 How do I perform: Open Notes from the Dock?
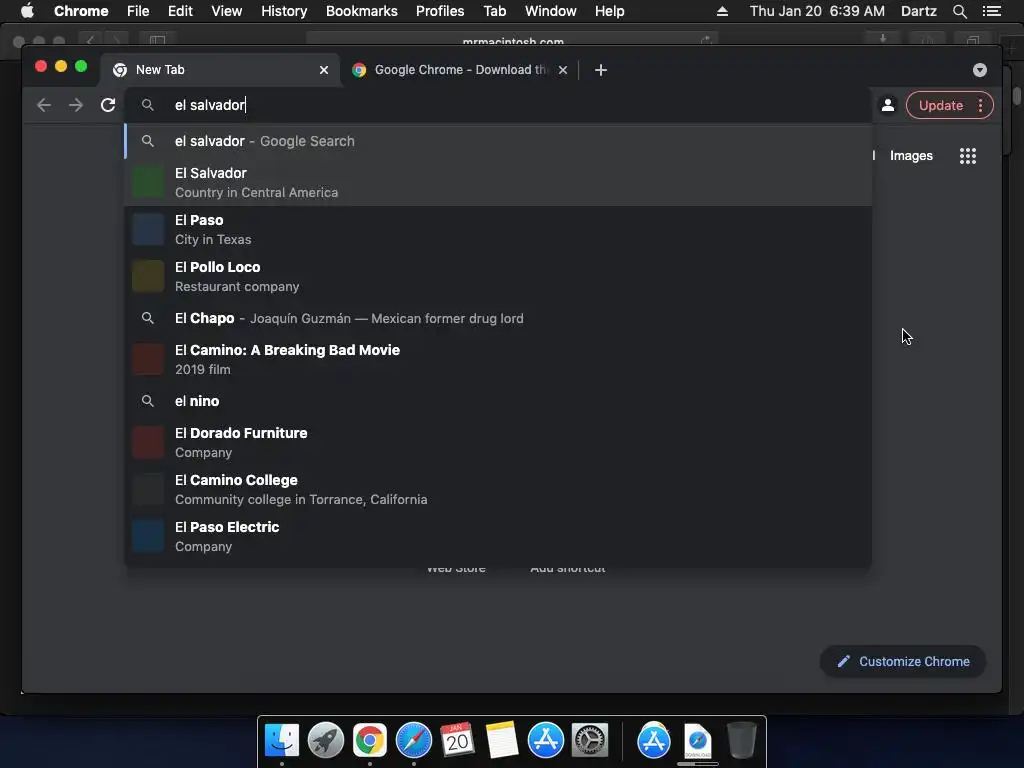tap(502, 740)
